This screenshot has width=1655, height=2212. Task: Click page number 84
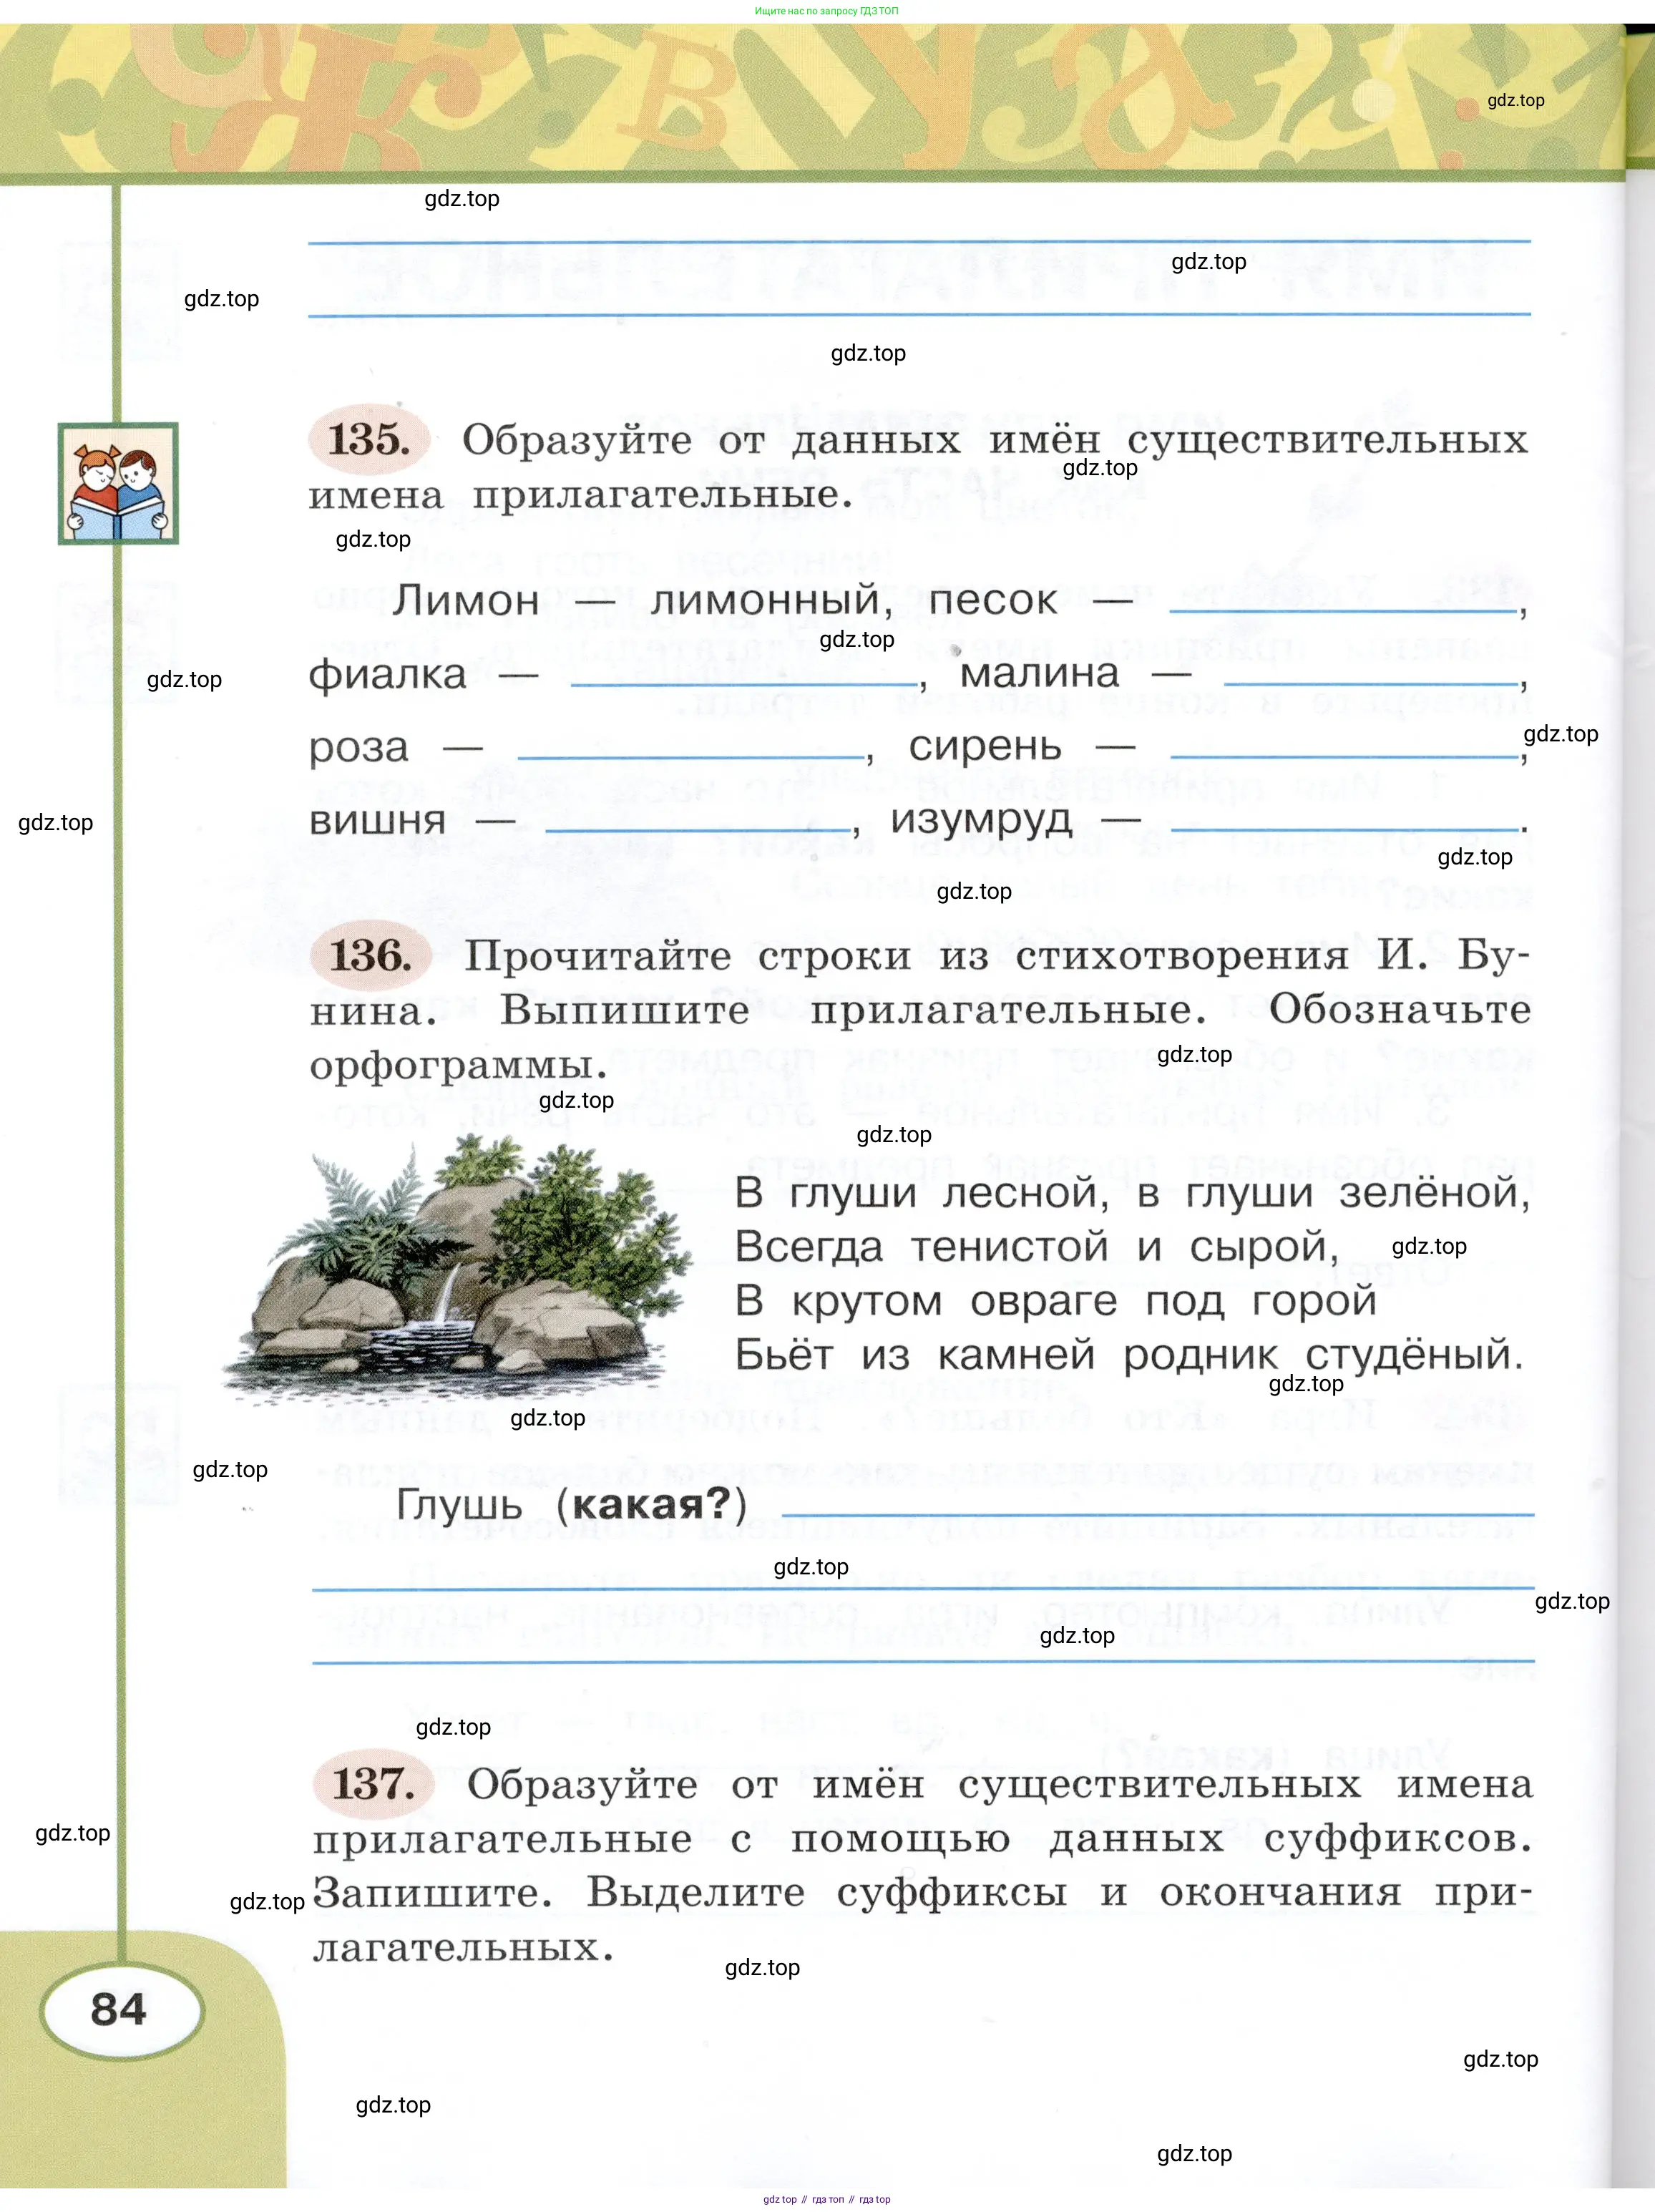click(x=120, y=2010)
